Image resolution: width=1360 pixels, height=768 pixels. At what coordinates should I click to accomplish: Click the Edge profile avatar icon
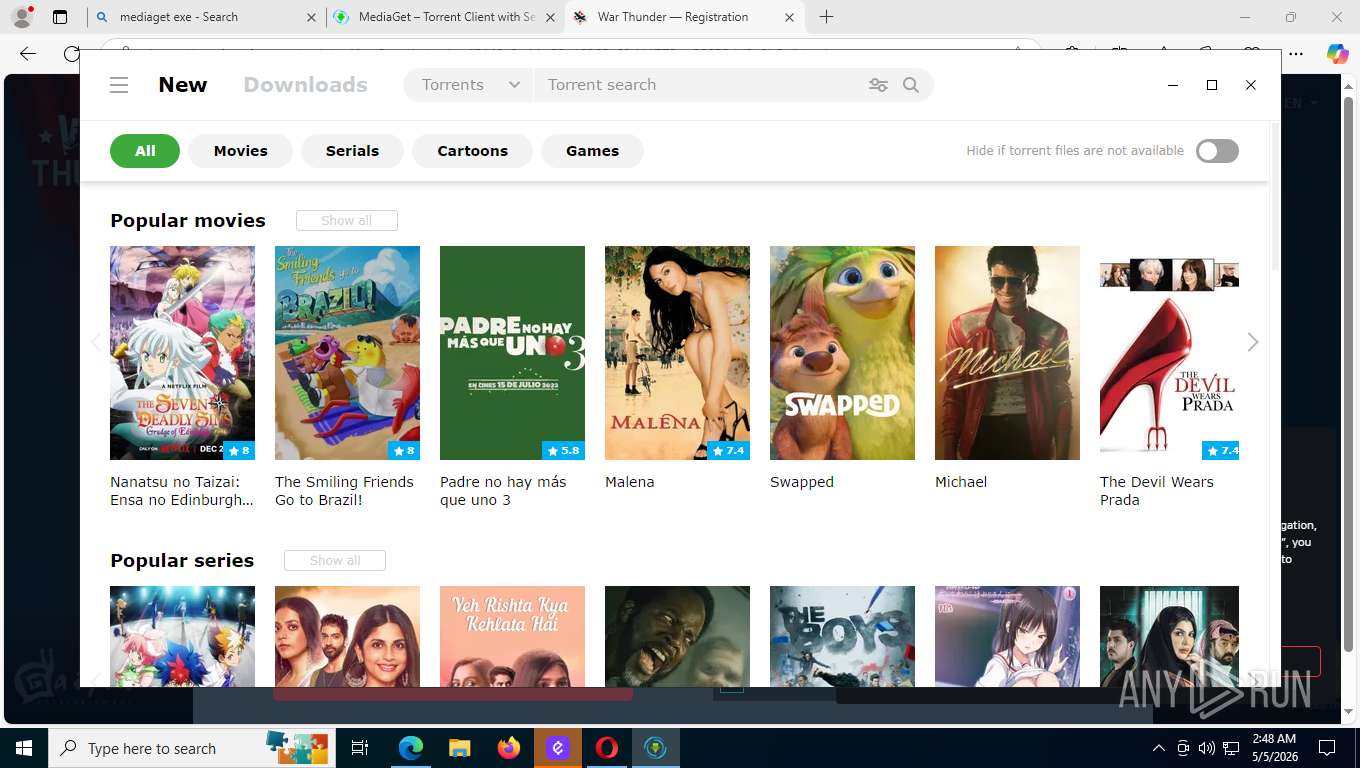[21, 17]
